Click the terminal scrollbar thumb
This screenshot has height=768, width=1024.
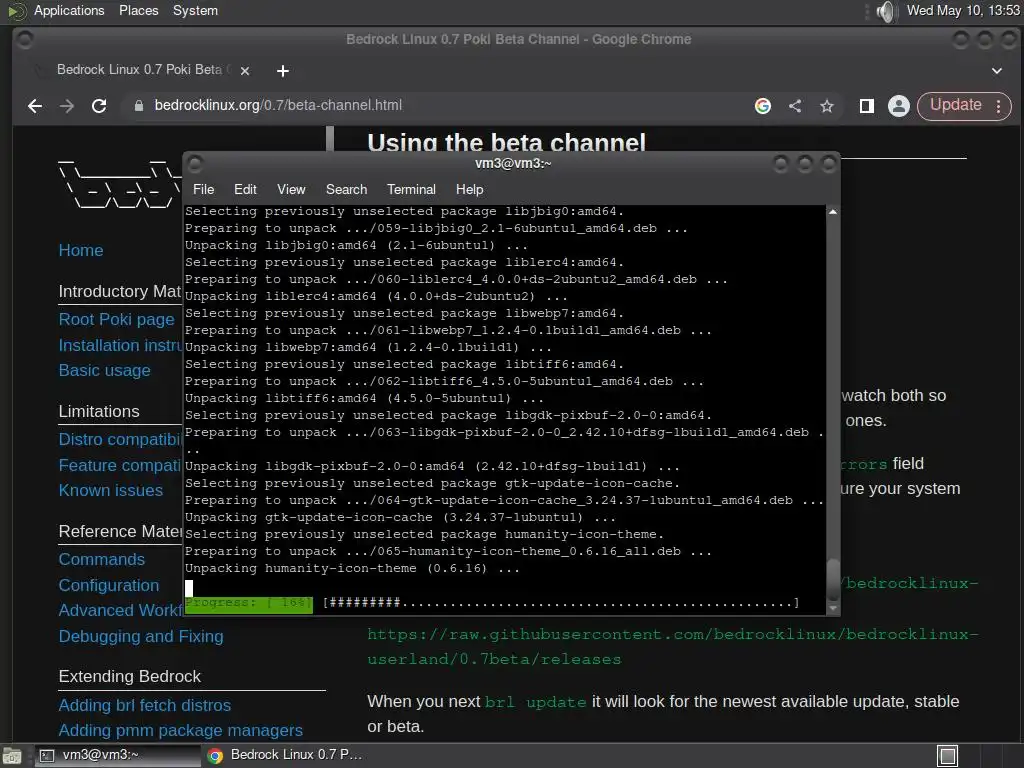point(833,579)
